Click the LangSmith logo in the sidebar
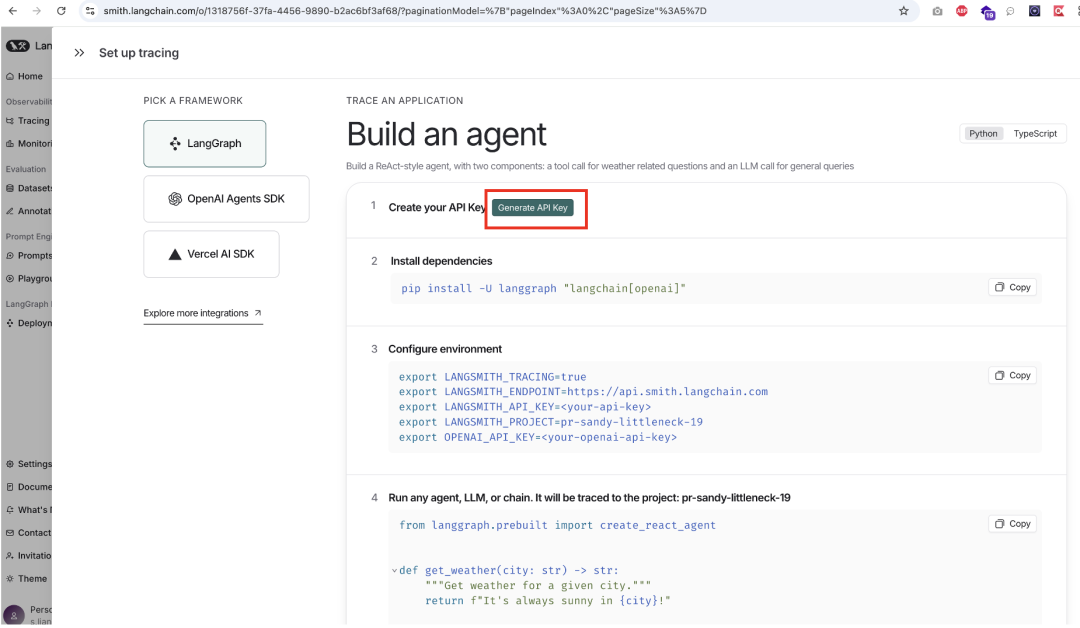Viewport: 1080px width, 628px height. (18, 45)
